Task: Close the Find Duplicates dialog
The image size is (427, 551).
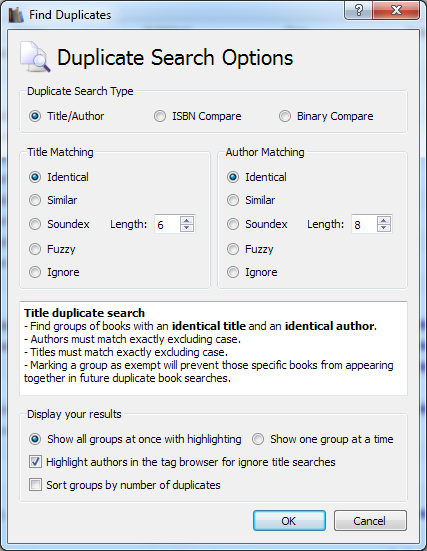Action: 396,10
